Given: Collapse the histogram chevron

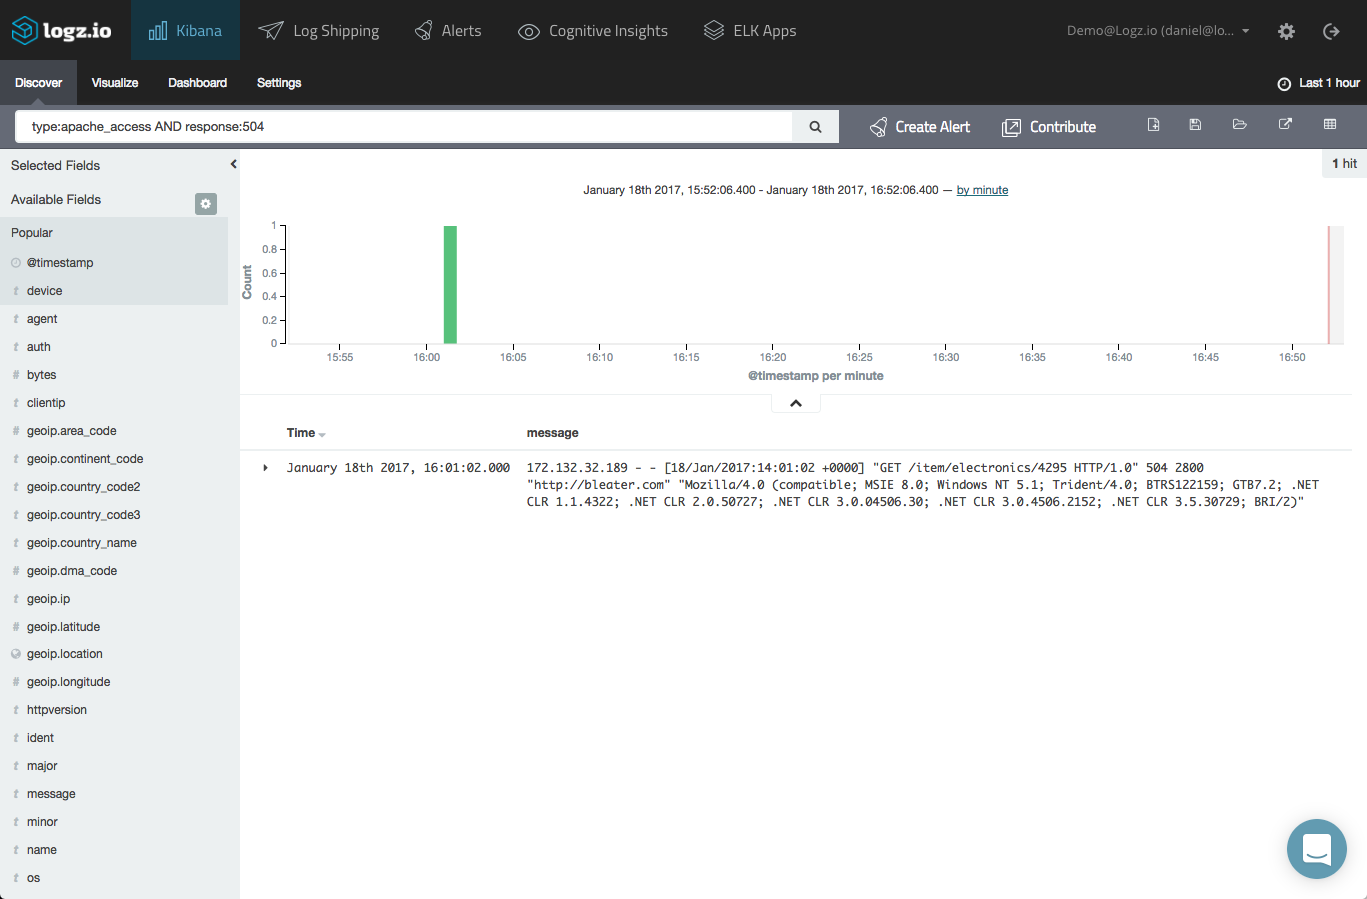Looking at the screenshot, I should tap(796, 403).
